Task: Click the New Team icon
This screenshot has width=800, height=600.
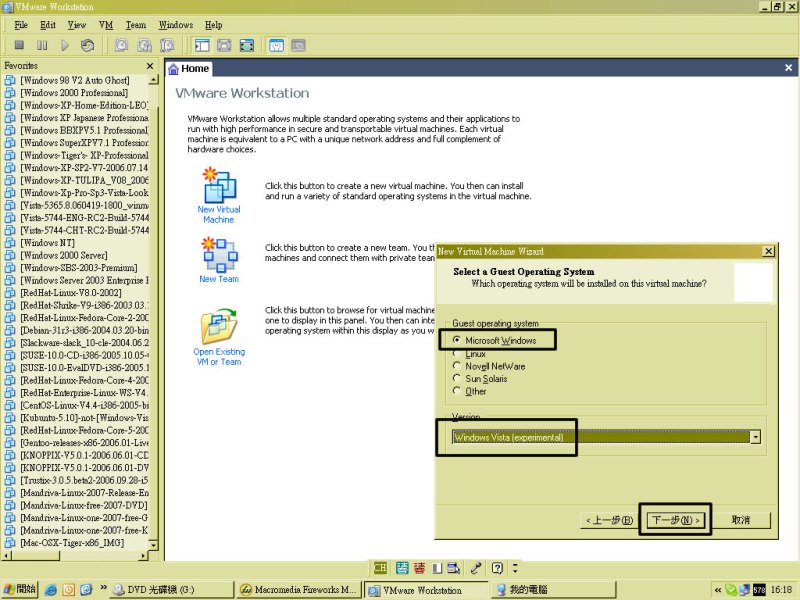Action: (219, 254)
